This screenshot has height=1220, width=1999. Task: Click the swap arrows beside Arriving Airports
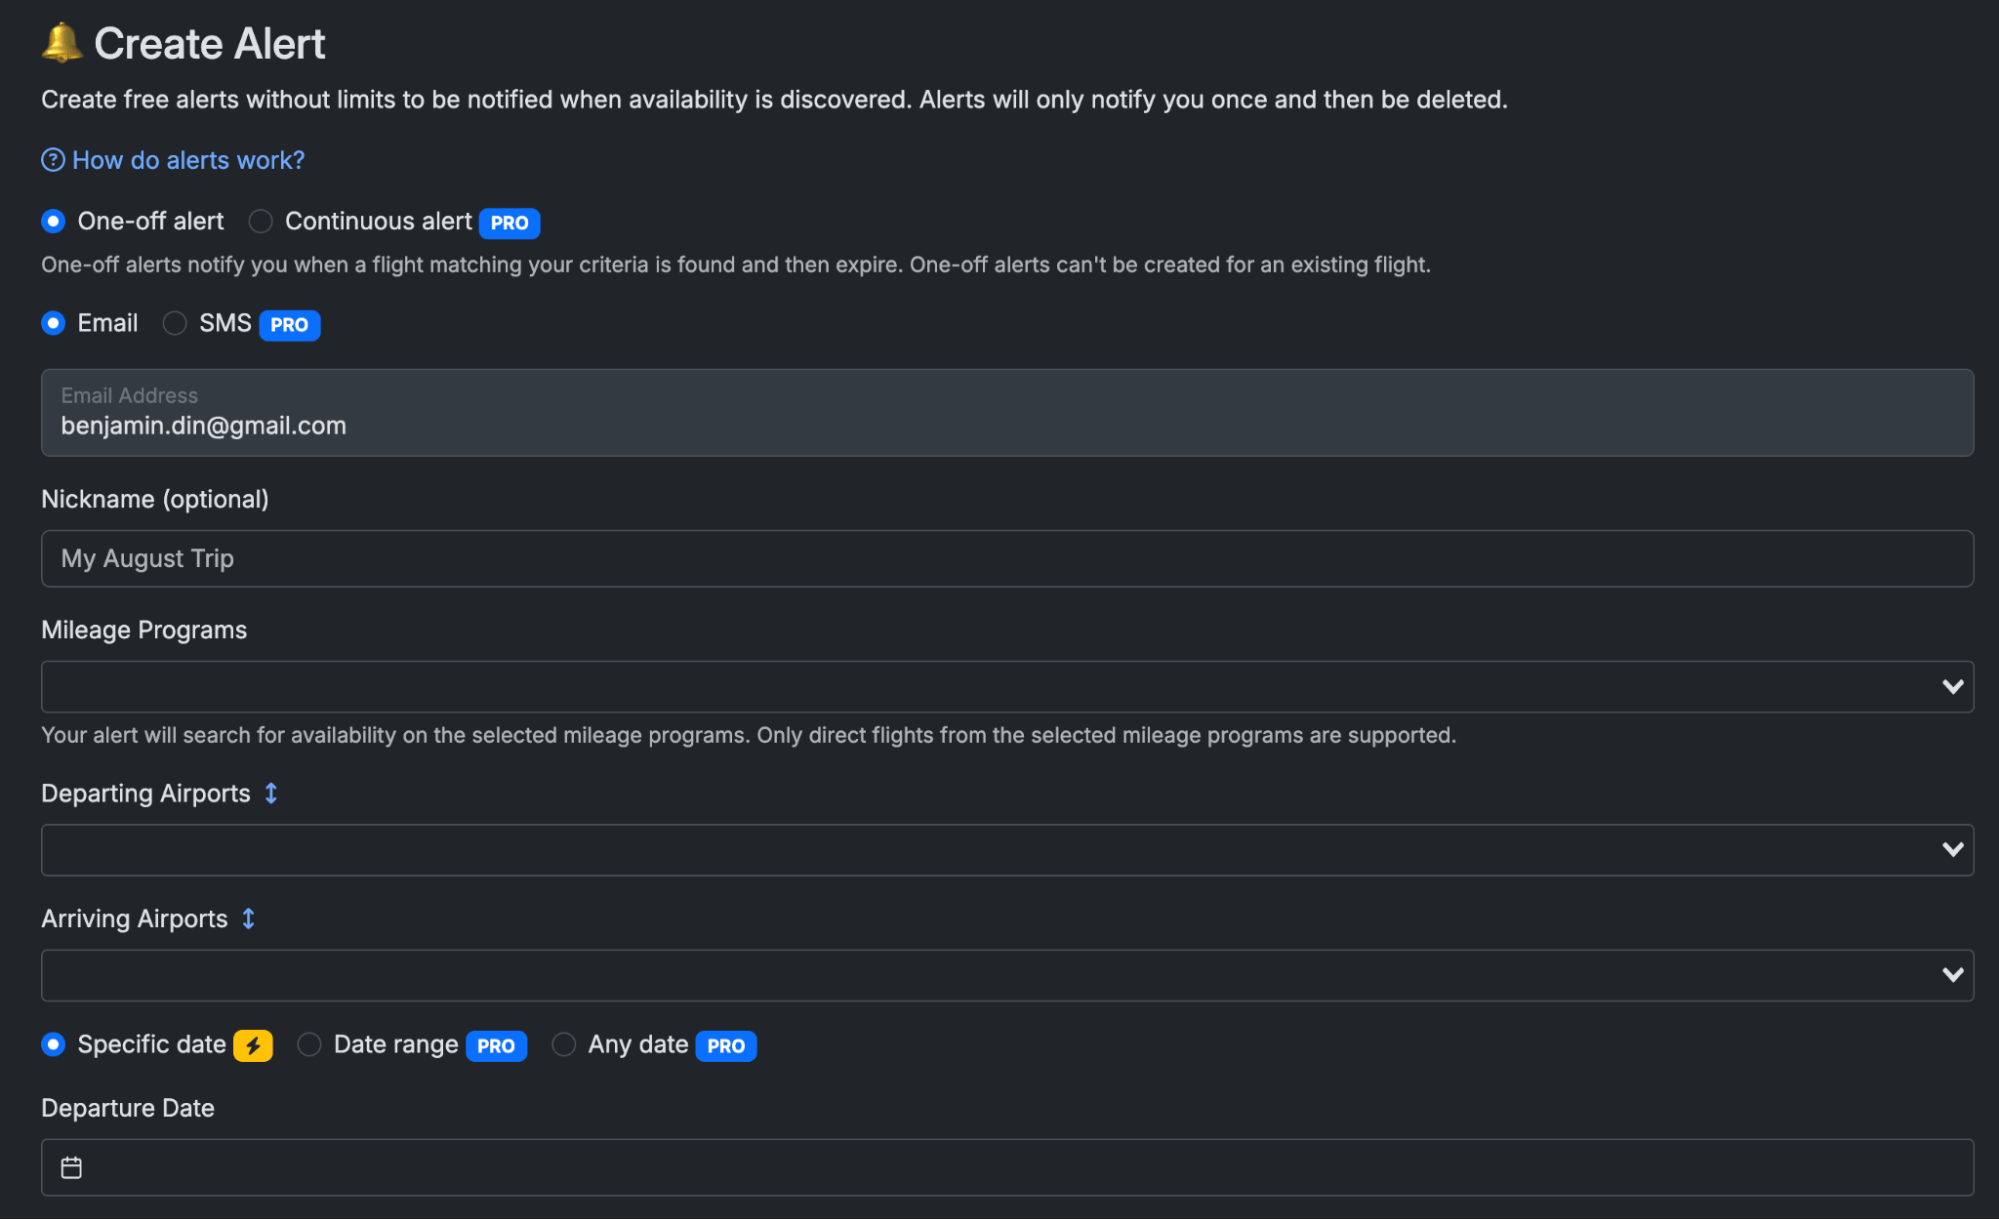249,918
